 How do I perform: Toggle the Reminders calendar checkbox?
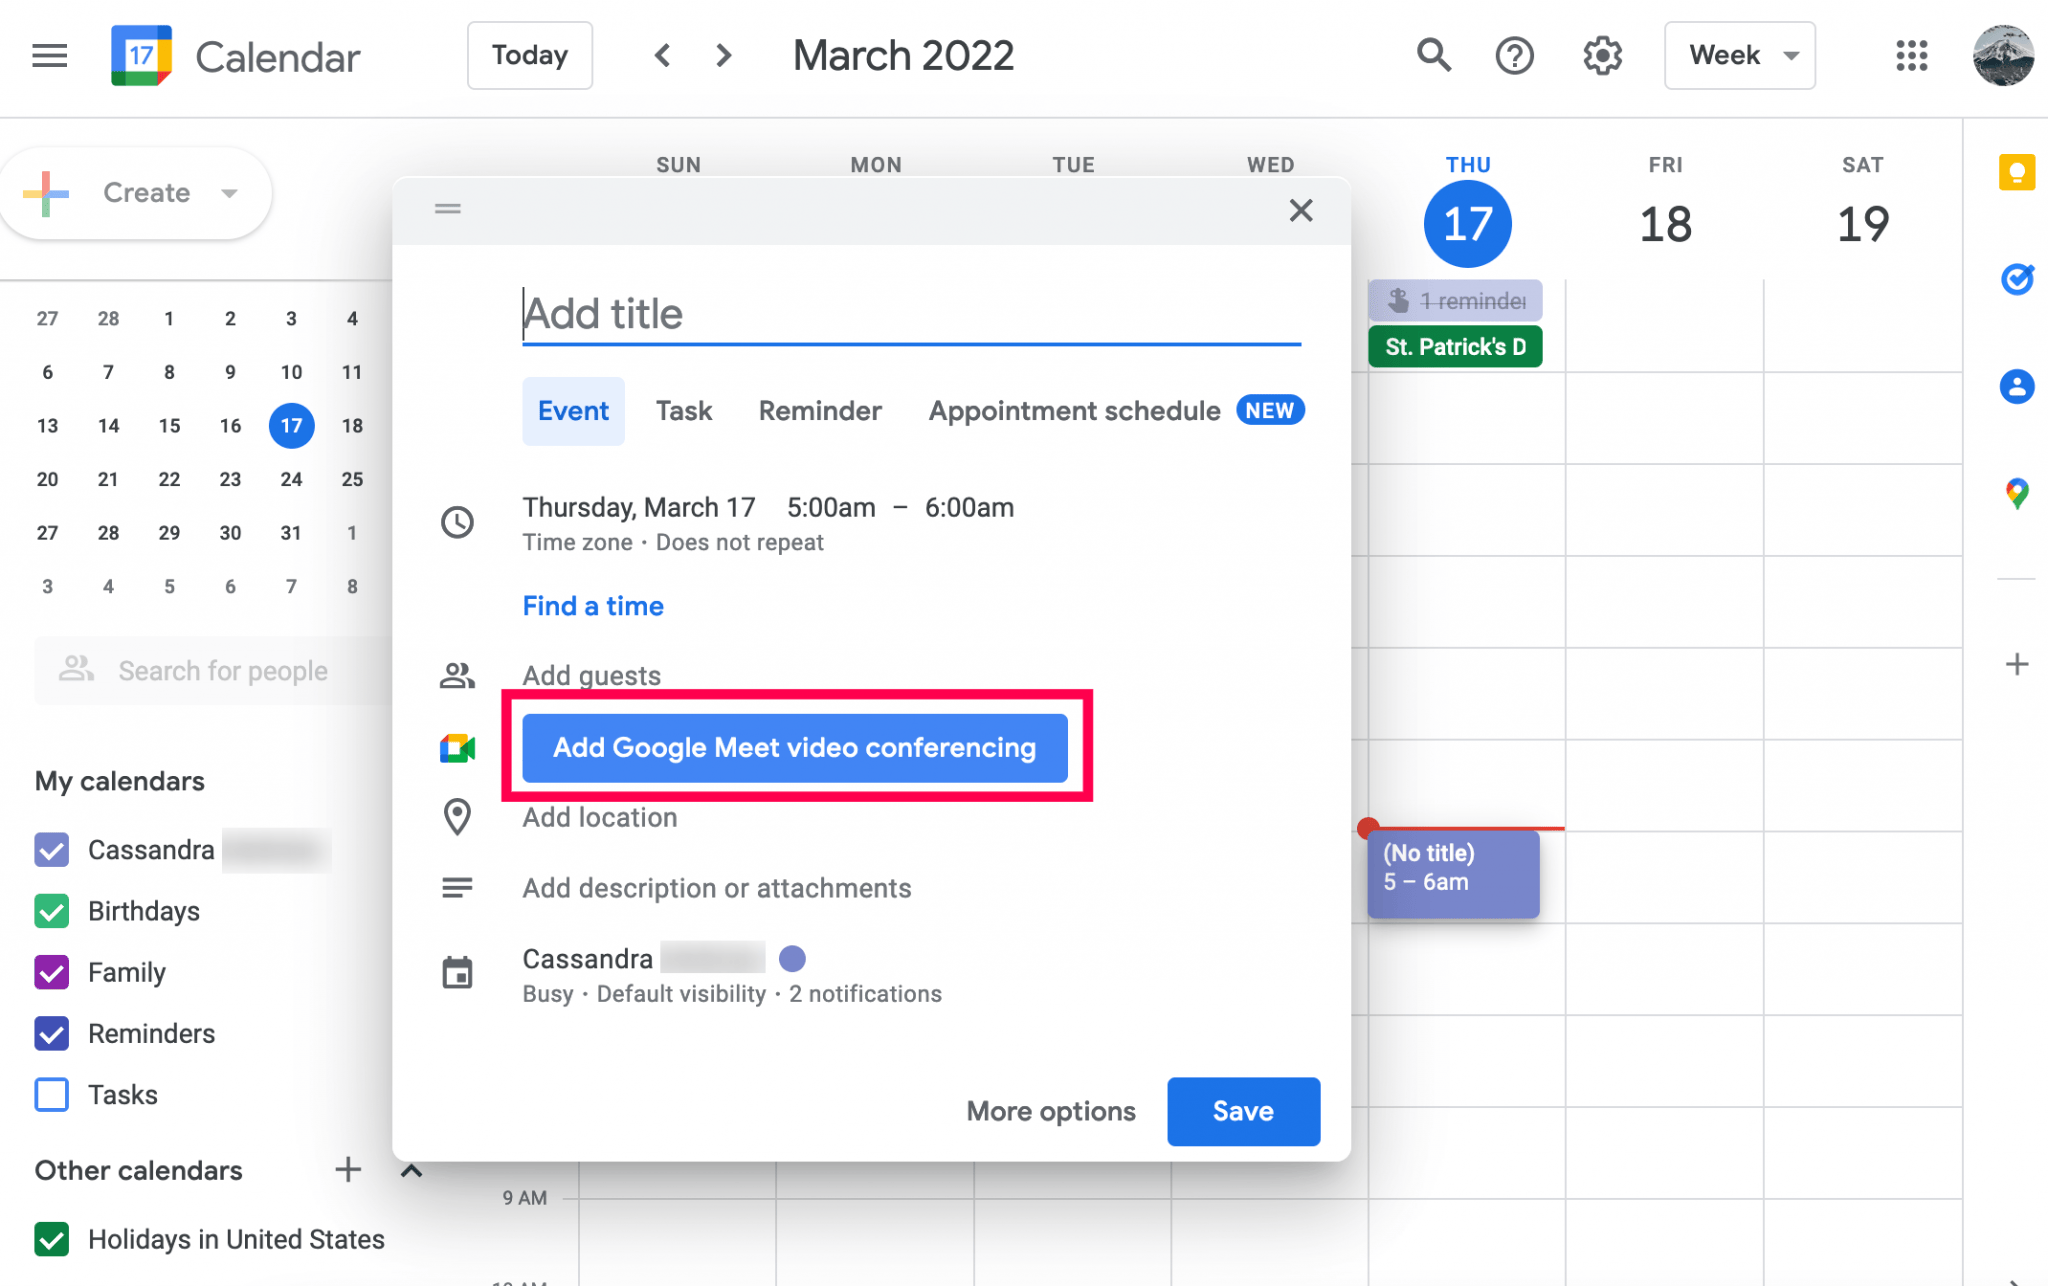(52, 1034)
